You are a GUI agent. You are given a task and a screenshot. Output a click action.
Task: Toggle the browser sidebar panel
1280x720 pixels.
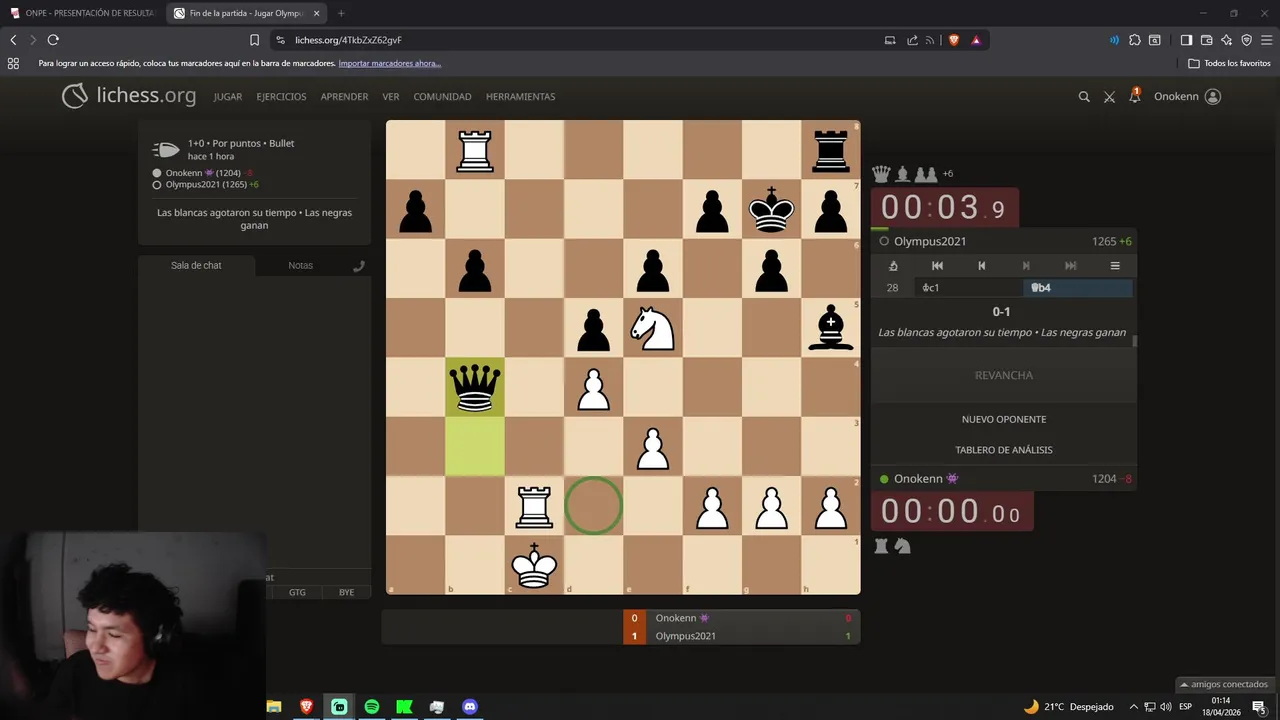[x=1186, y=40]
